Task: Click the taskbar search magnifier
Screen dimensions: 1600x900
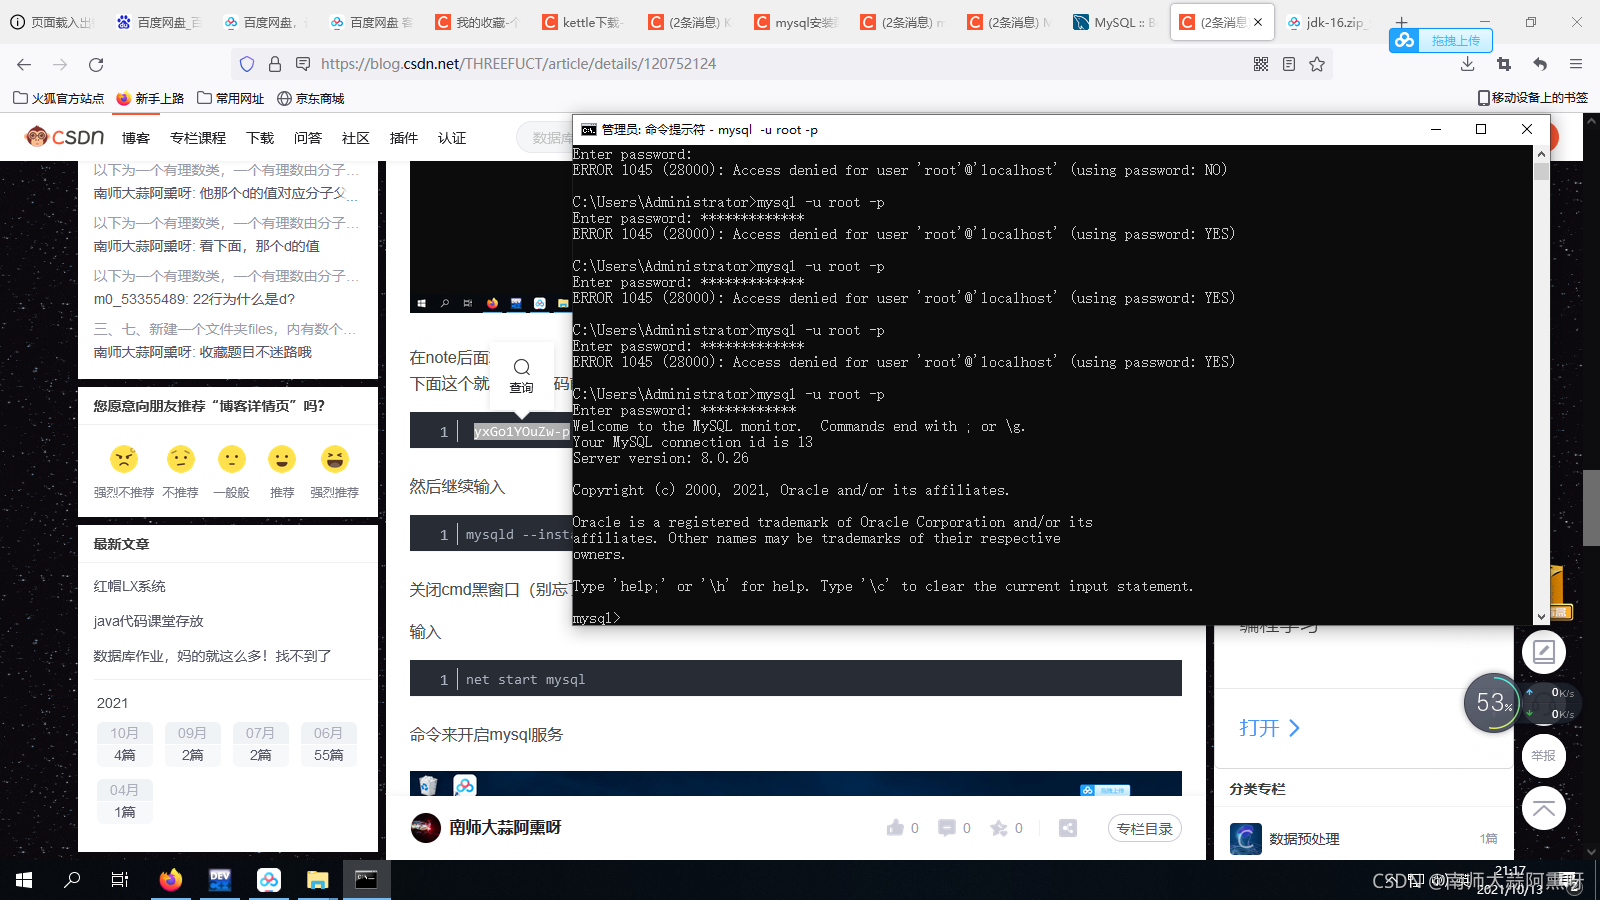Action: [72, 880]
